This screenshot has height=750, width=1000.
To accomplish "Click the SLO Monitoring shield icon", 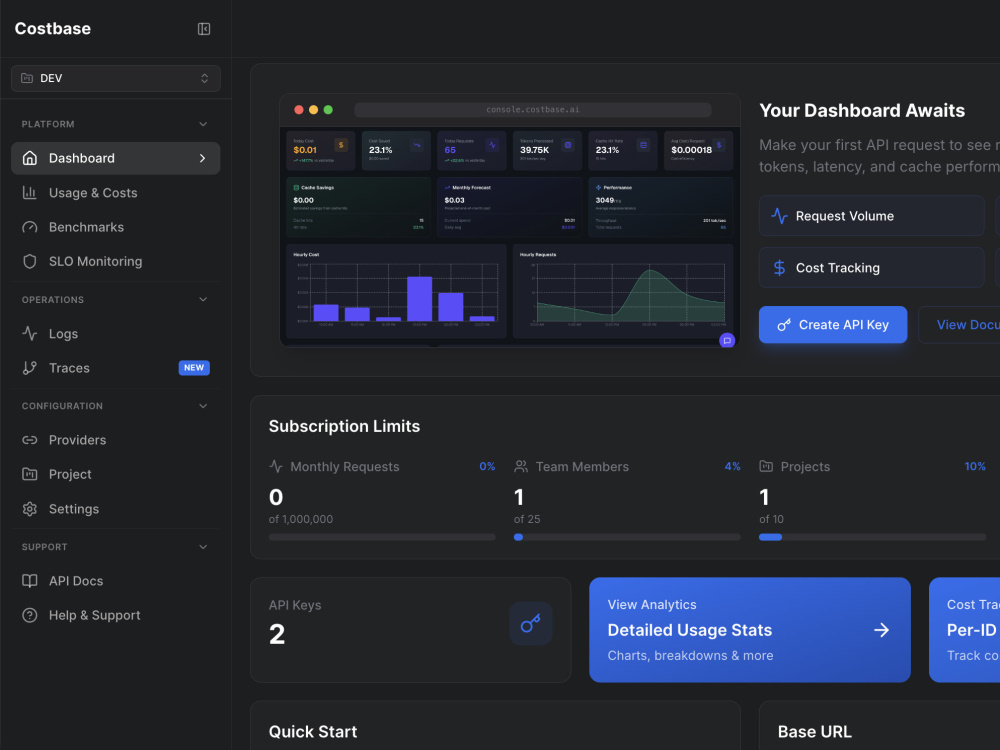I will [x=29, y=261].
